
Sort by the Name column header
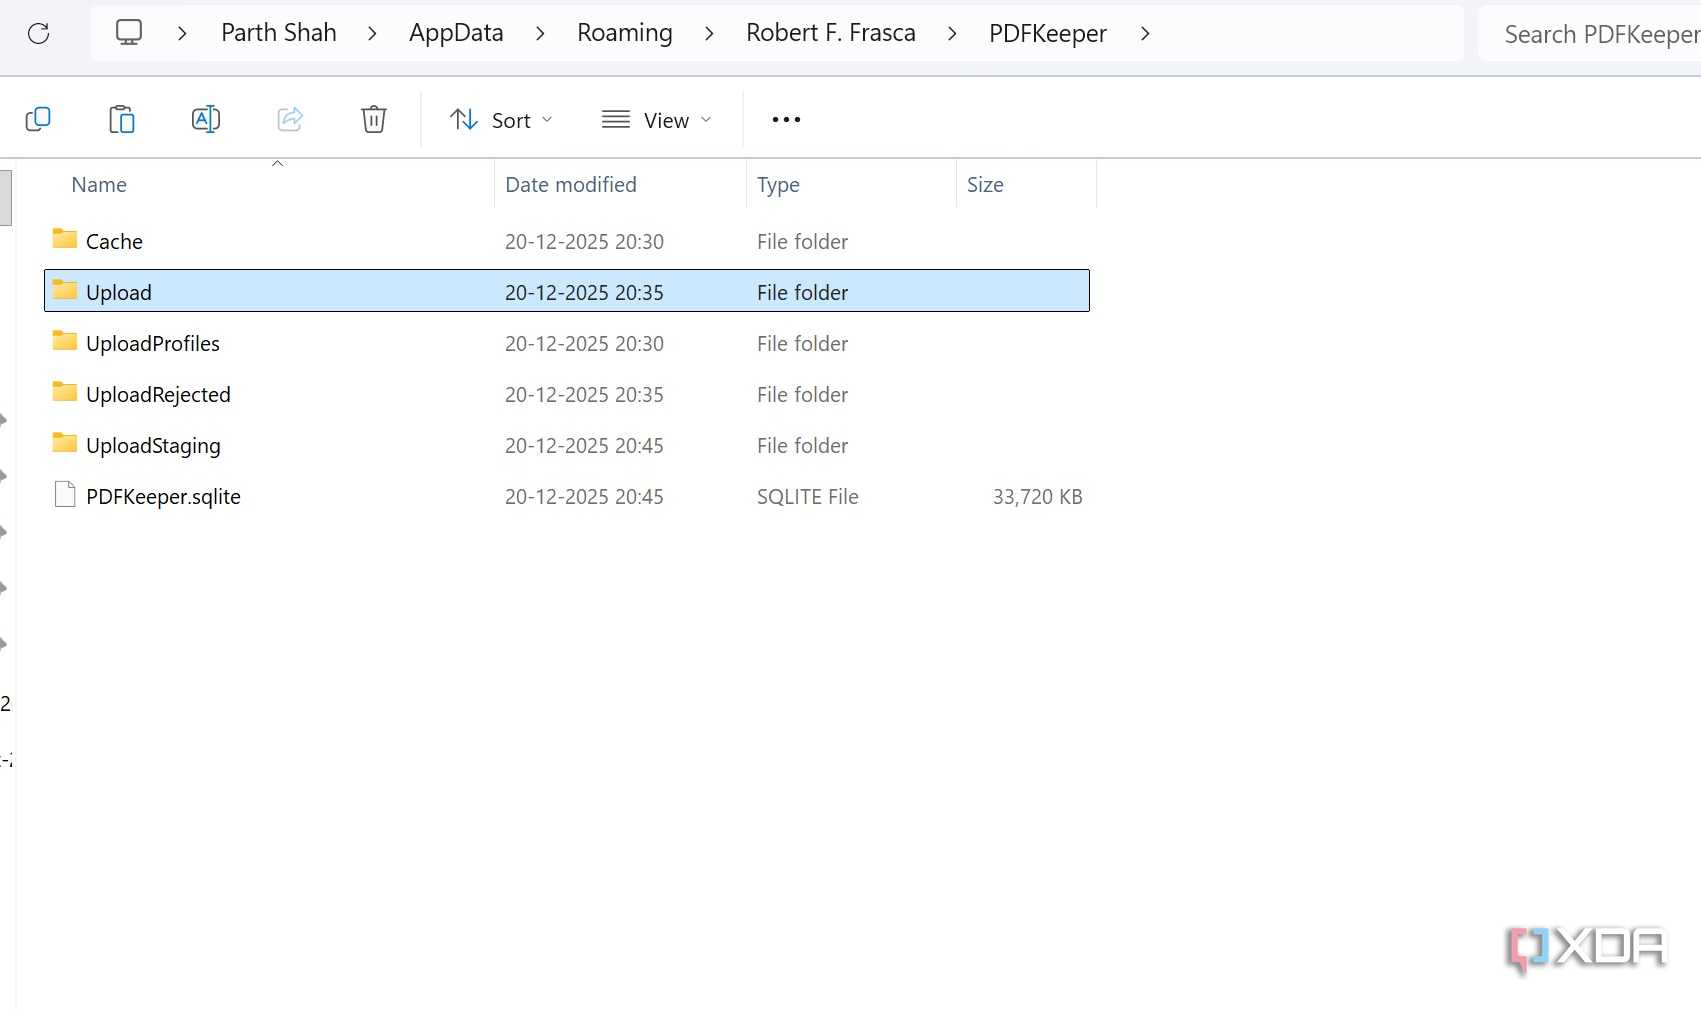[x=99, y=185]
